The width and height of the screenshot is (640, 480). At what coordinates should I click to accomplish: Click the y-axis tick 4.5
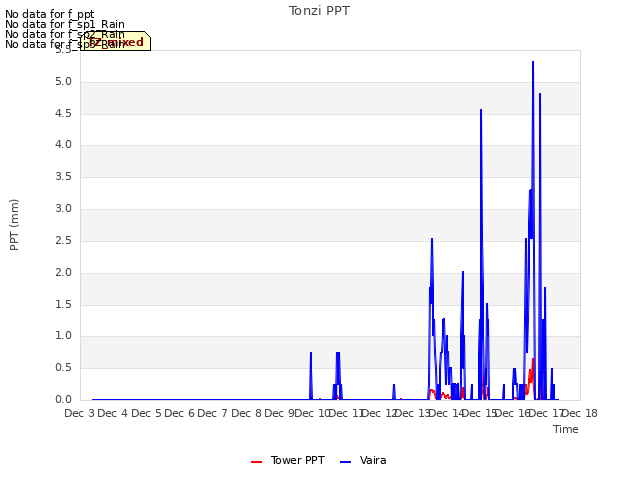(x=63, y=113)
